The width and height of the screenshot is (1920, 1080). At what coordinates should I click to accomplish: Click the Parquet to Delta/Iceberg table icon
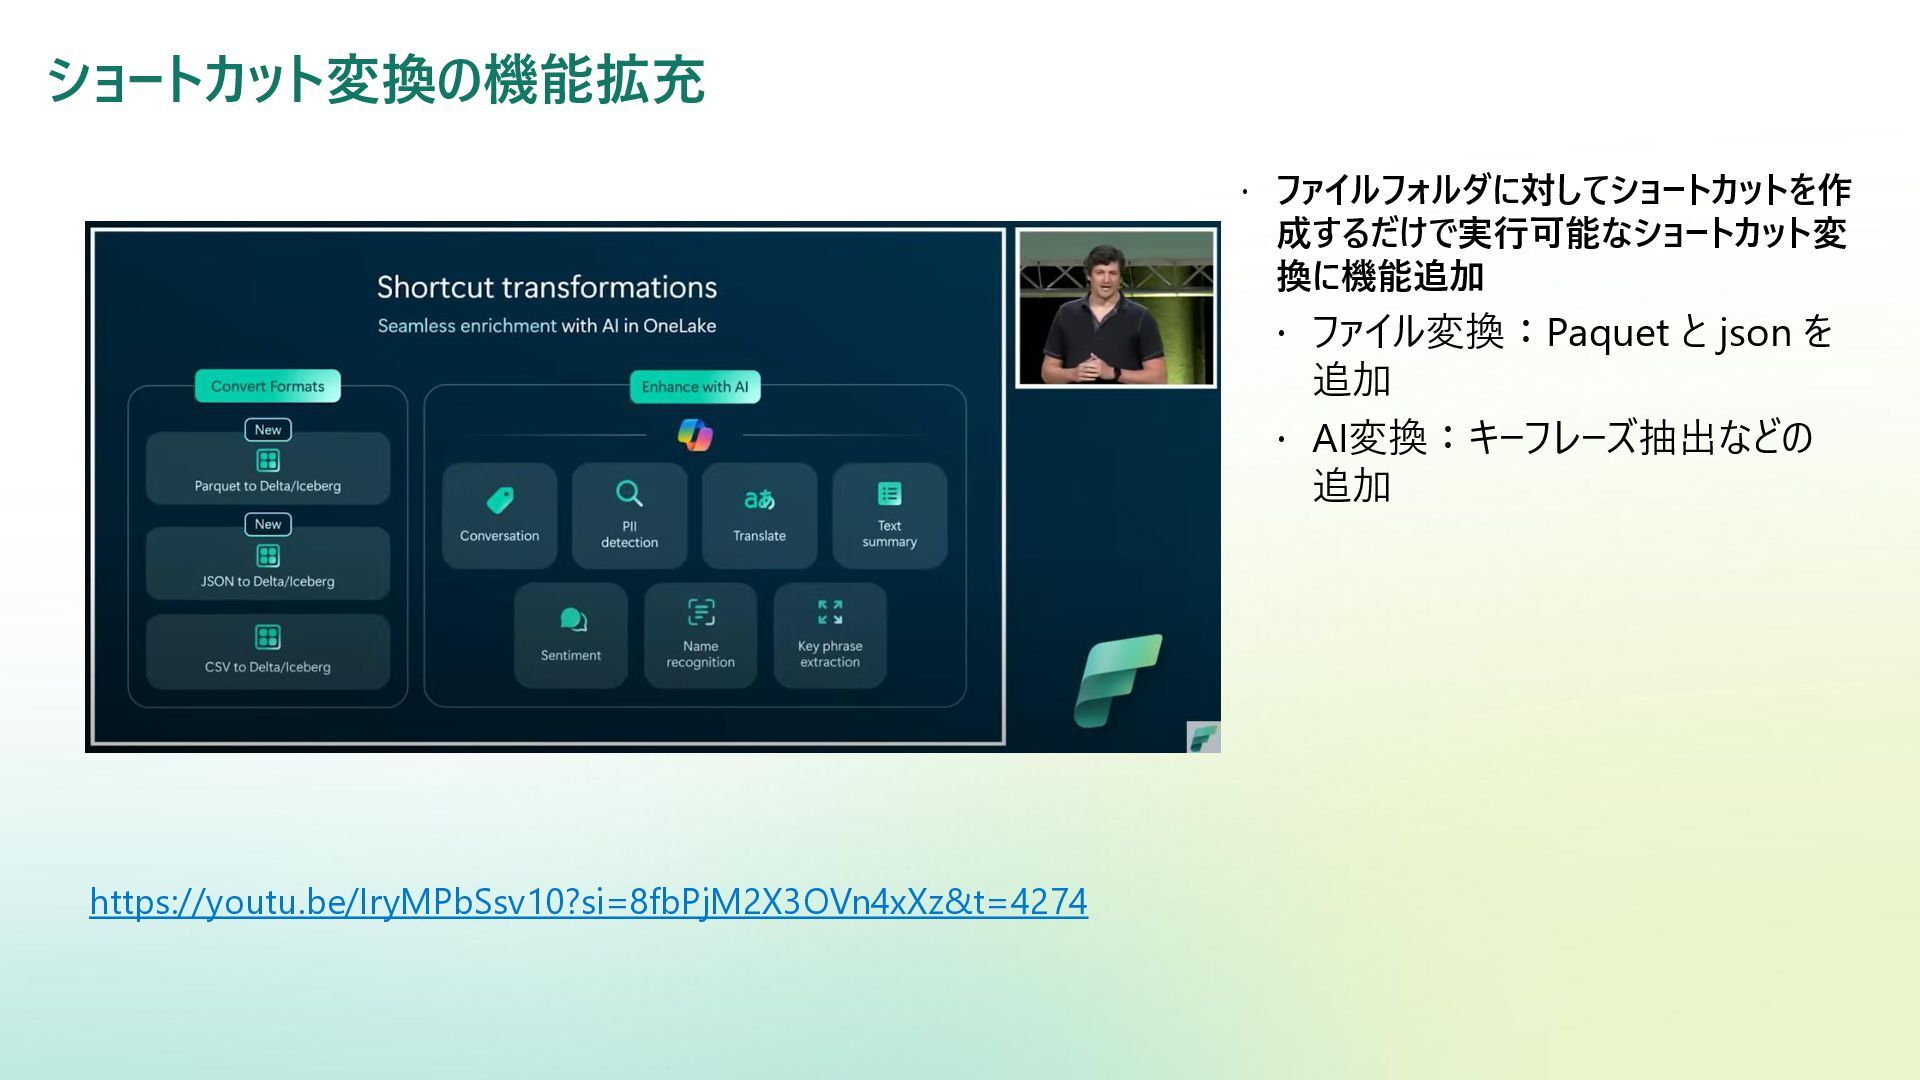click(268, 460)
